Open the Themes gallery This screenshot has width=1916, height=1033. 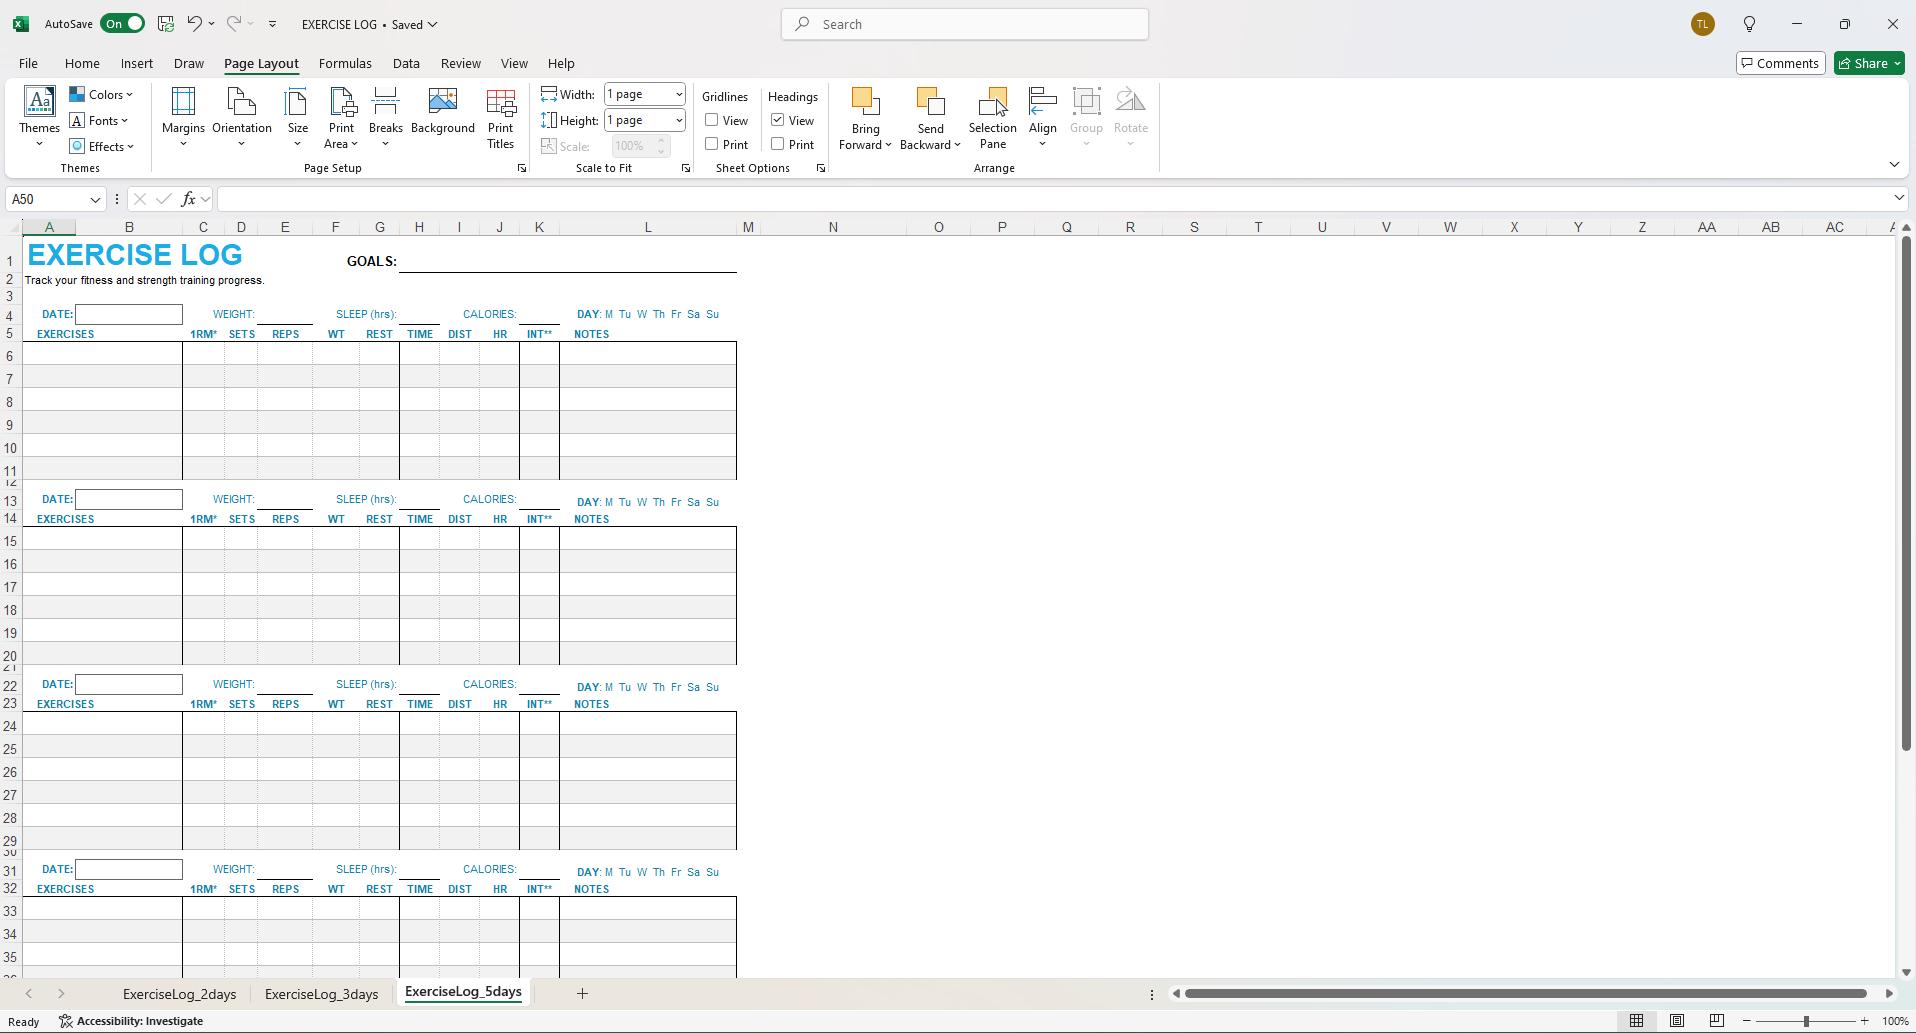[x=39, y=118]
